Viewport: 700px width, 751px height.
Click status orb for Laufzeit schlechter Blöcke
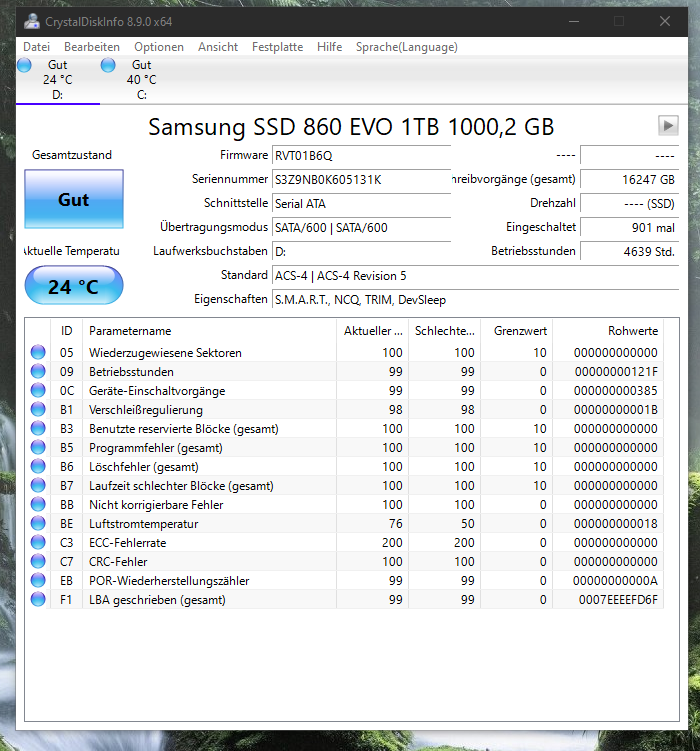(38, 485)
